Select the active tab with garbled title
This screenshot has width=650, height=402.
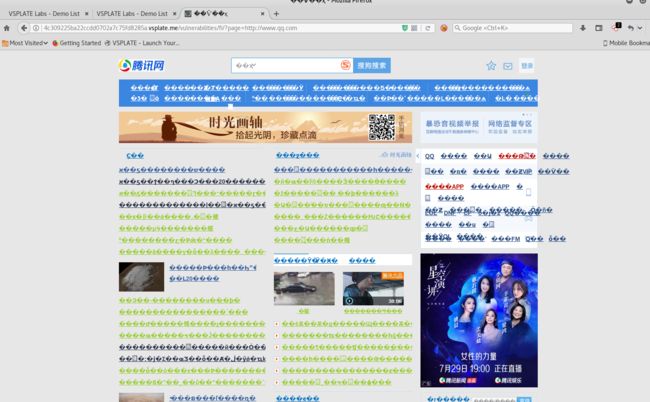coord(225,14)
